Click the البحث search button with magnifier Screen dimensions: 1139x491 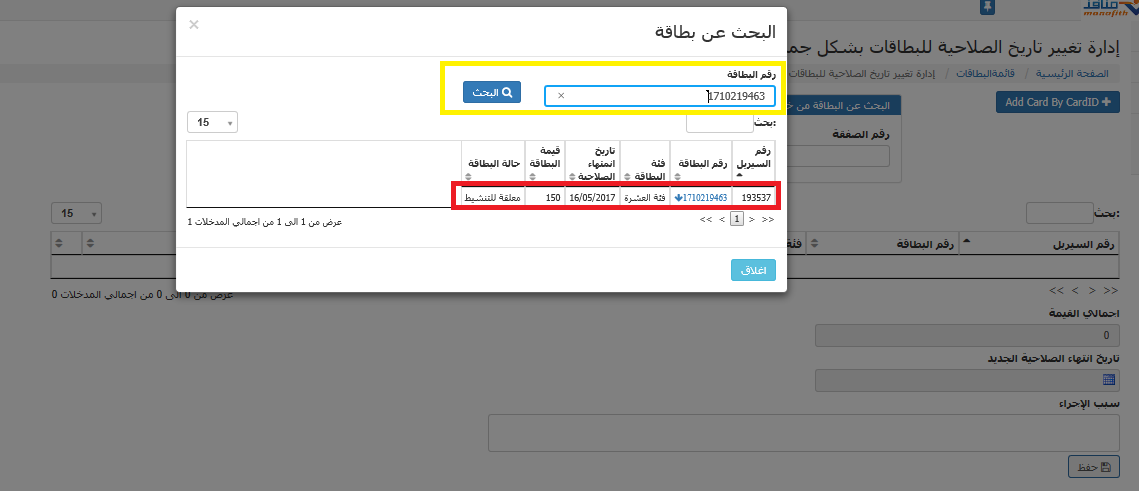coord(492,92)
